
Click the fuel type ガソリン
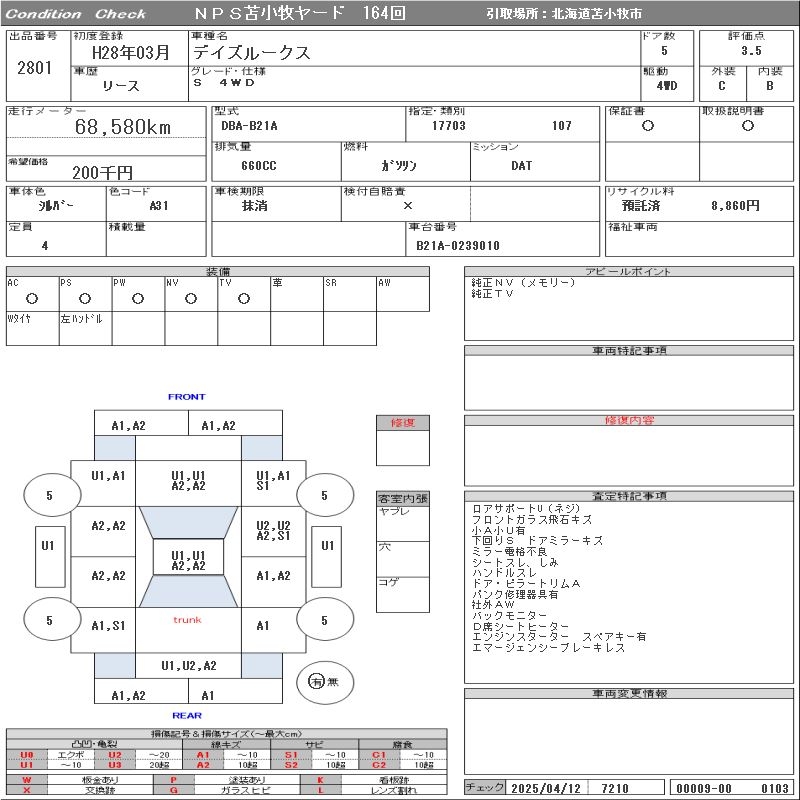coord(399,165)
